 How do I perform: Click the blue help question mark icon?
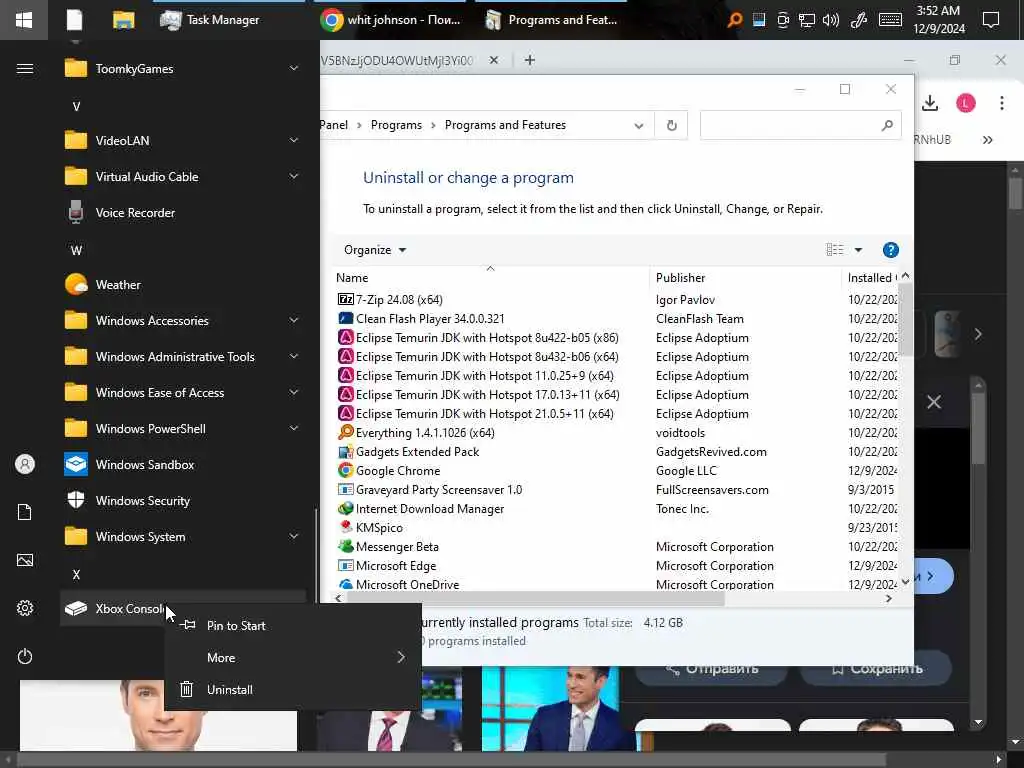pyautogui.click(x=890, y=250)
